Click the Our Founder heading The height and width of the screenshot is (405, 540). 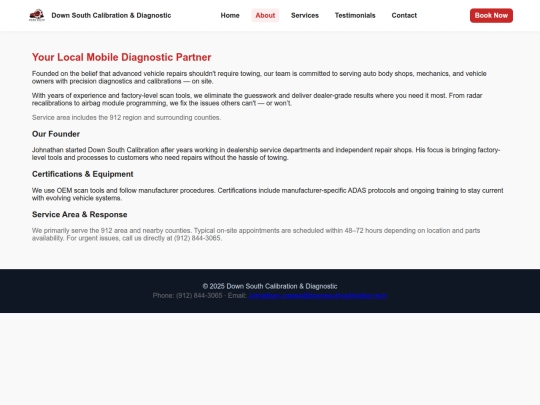point(56,134)
